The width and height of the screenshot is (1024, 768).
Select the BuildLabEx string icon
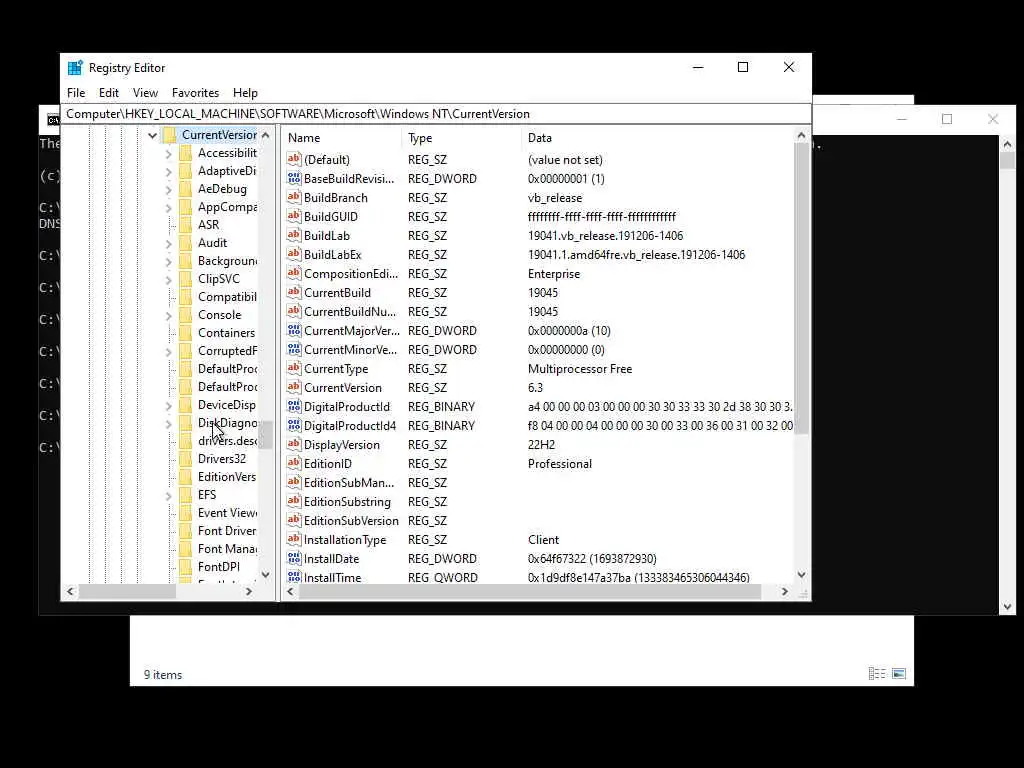point(294,254)
